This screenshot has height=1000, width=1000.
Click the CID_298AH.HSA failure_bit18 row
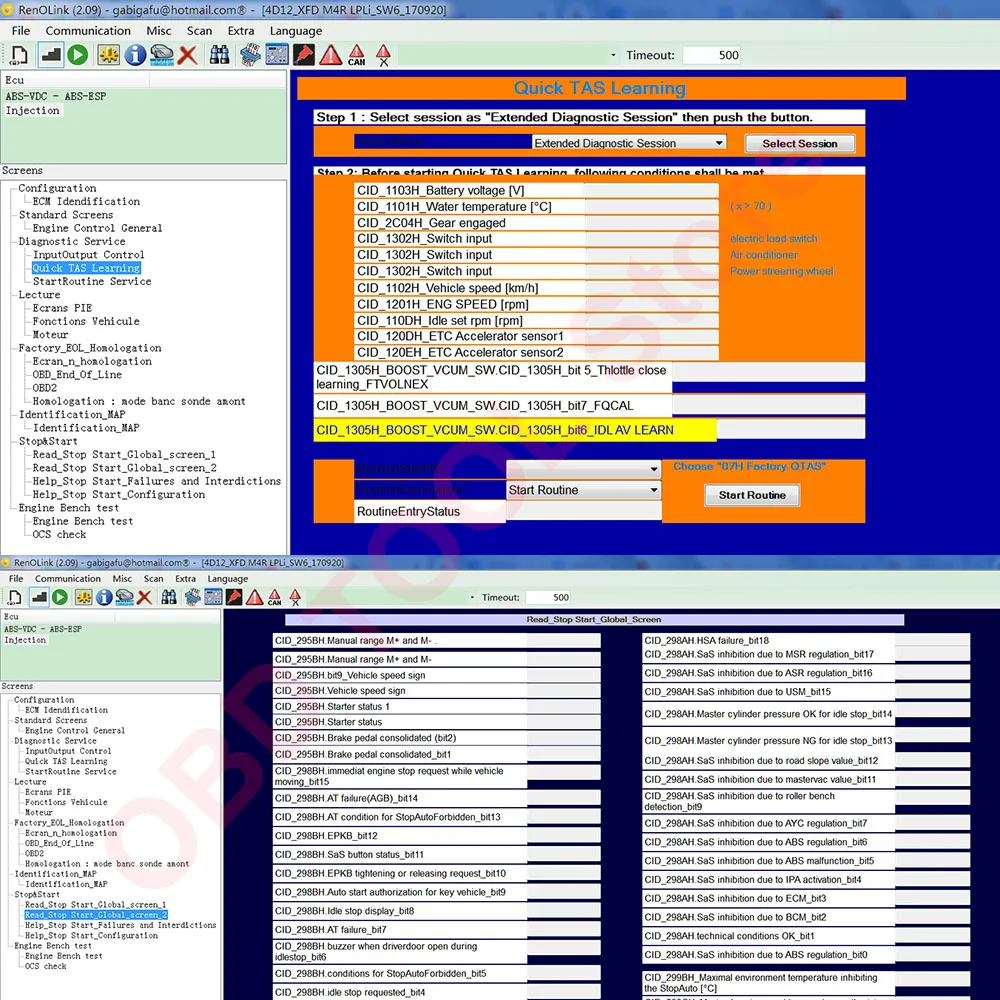tap(807, 641)
